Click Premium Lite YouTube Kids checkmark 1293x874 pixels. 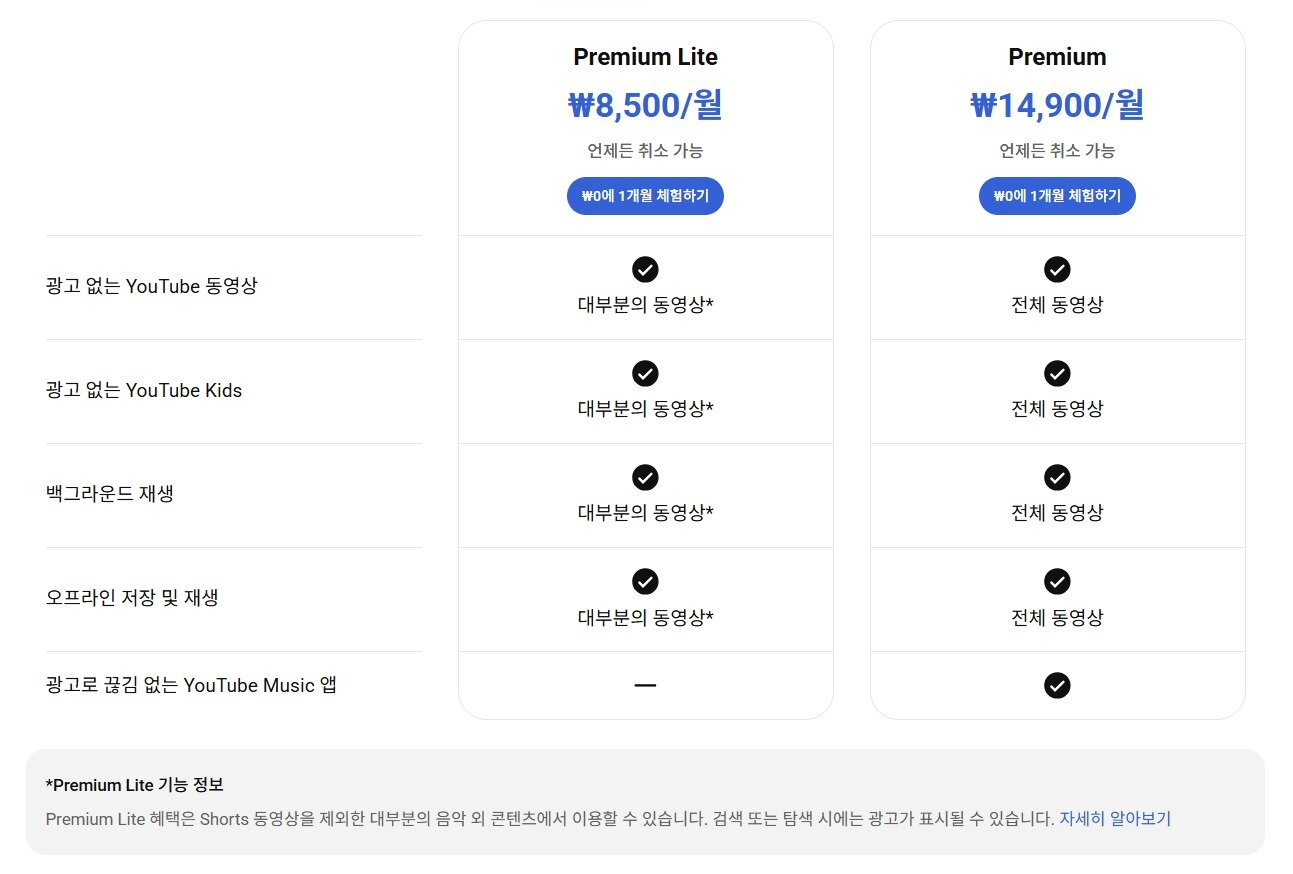pos(645,373)
